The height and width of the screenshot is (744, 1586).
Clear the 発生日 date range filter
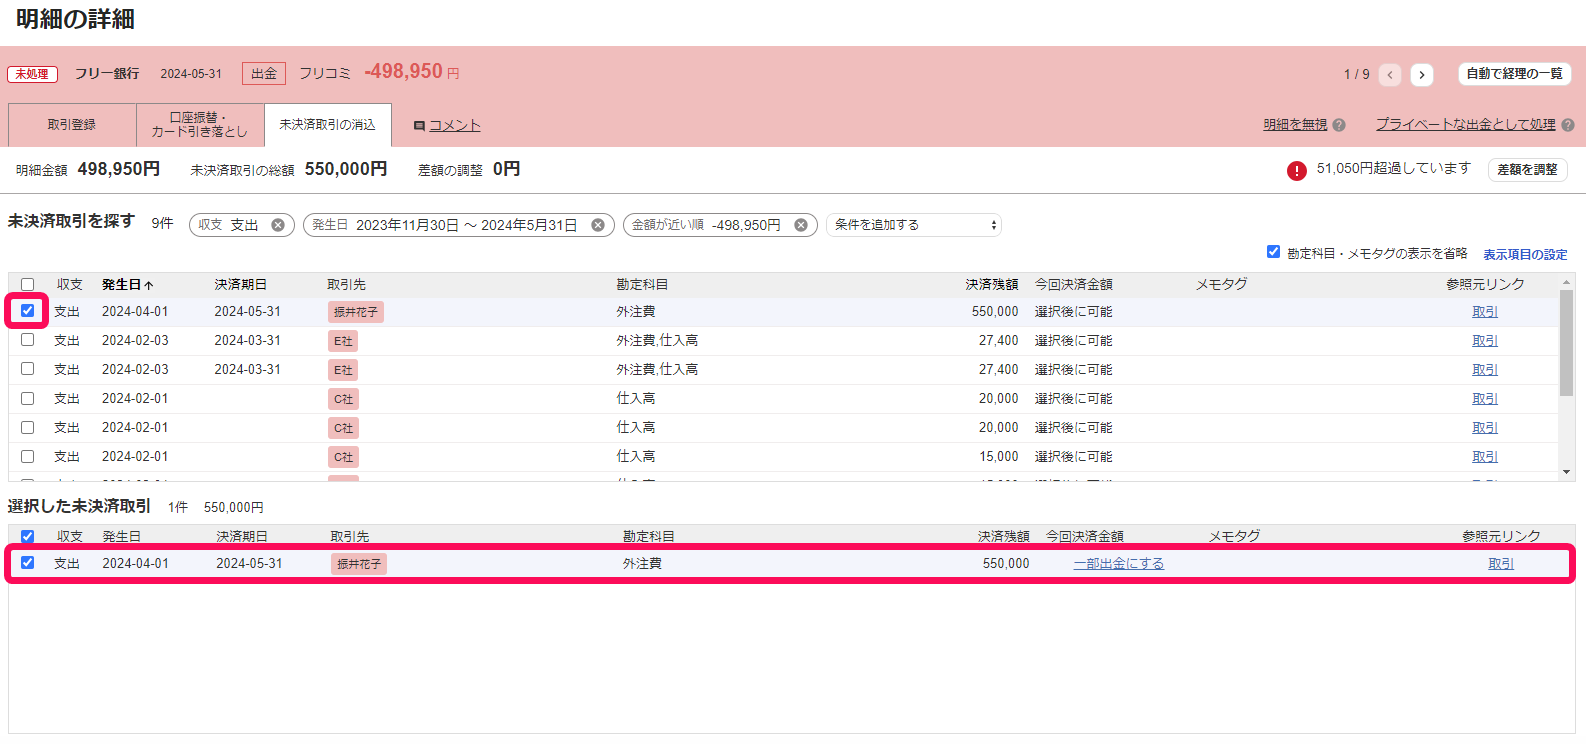tap(598, 225)
